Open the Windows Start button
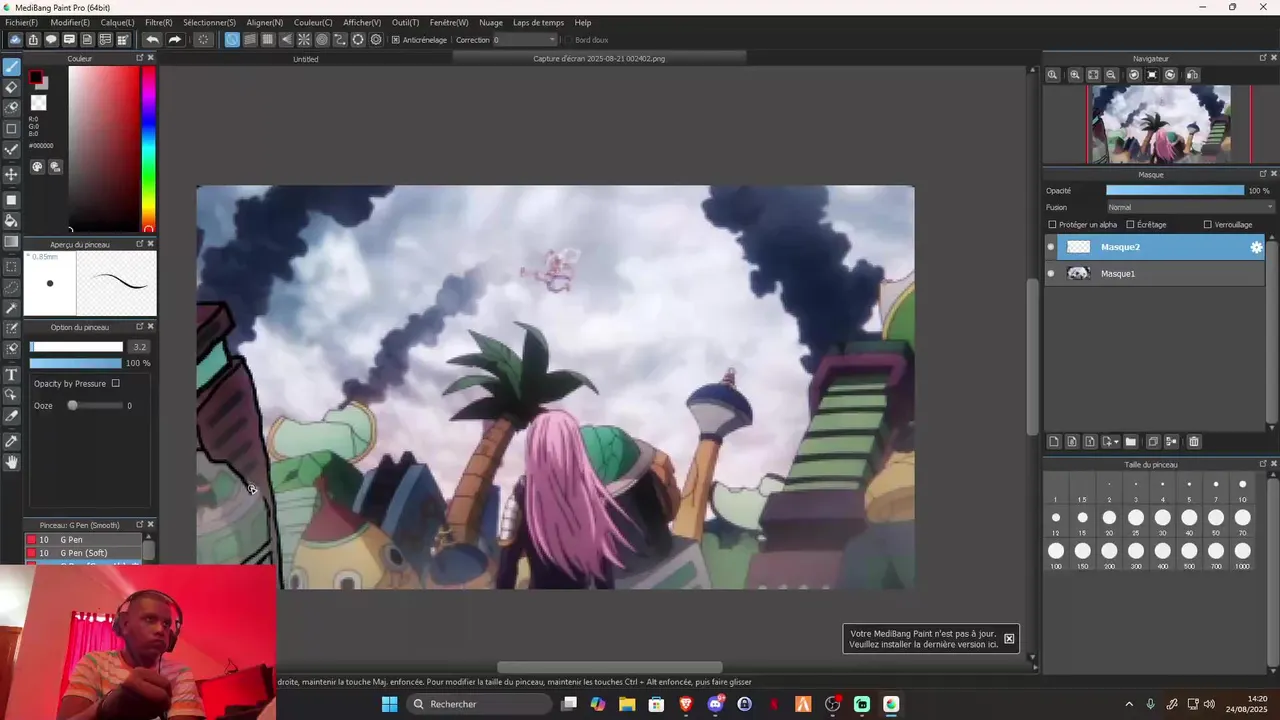Screen dimensions: 1280x720 (389, 704)
